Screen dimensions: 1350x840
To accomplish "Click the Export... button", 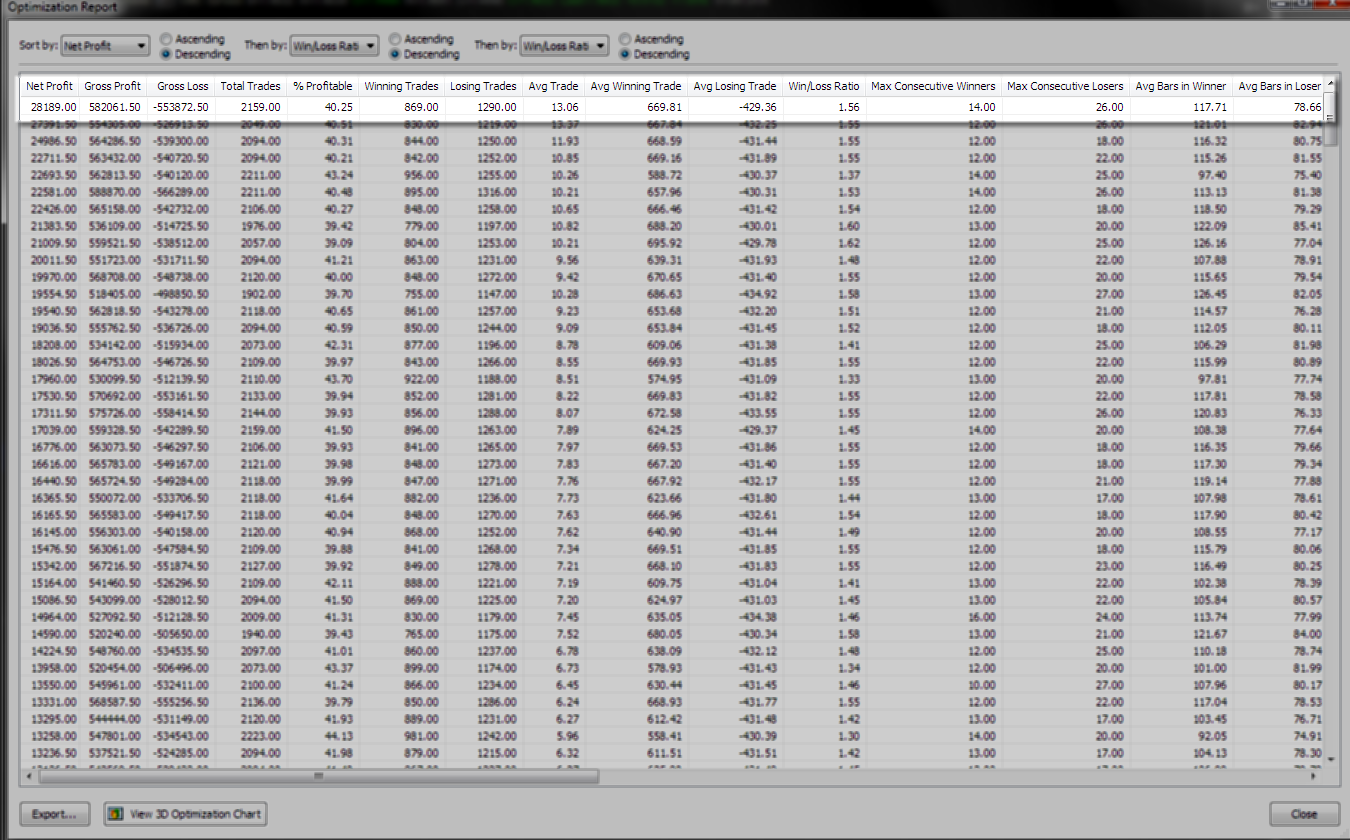I will (55, 814).
